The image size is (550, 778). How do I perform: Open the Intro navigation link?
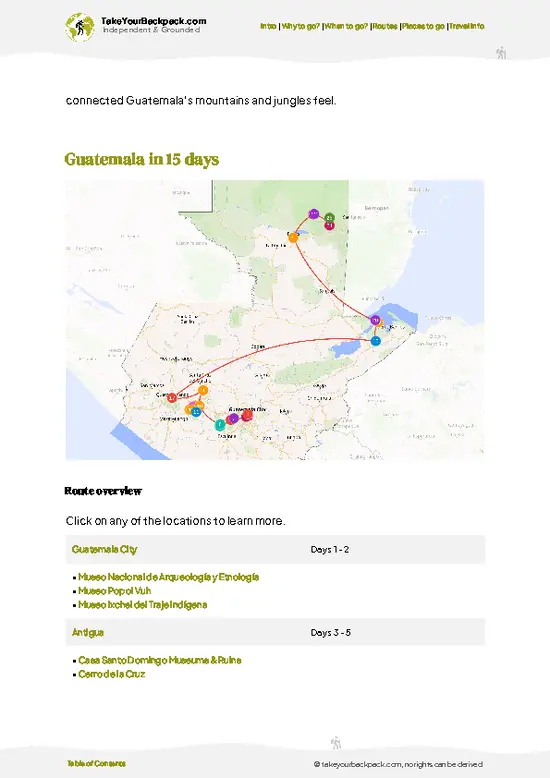tap(268, 26)
